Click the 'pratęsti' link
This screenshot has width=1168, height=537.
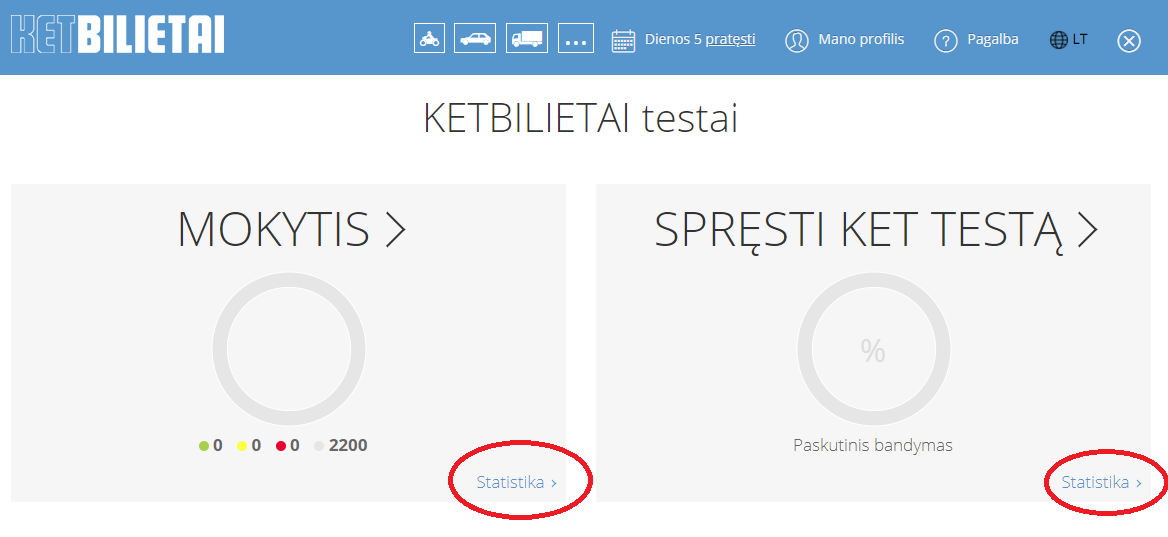coord(730,39)
